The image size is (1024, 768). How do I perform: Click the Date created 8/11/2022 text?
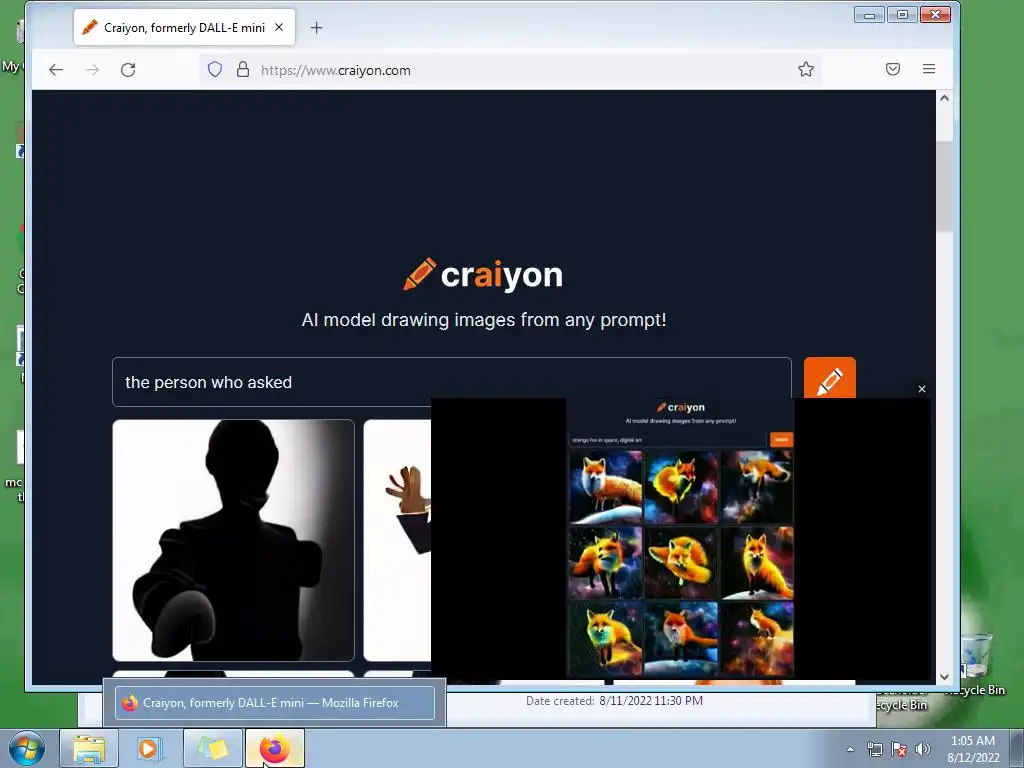tap(615, 701)
